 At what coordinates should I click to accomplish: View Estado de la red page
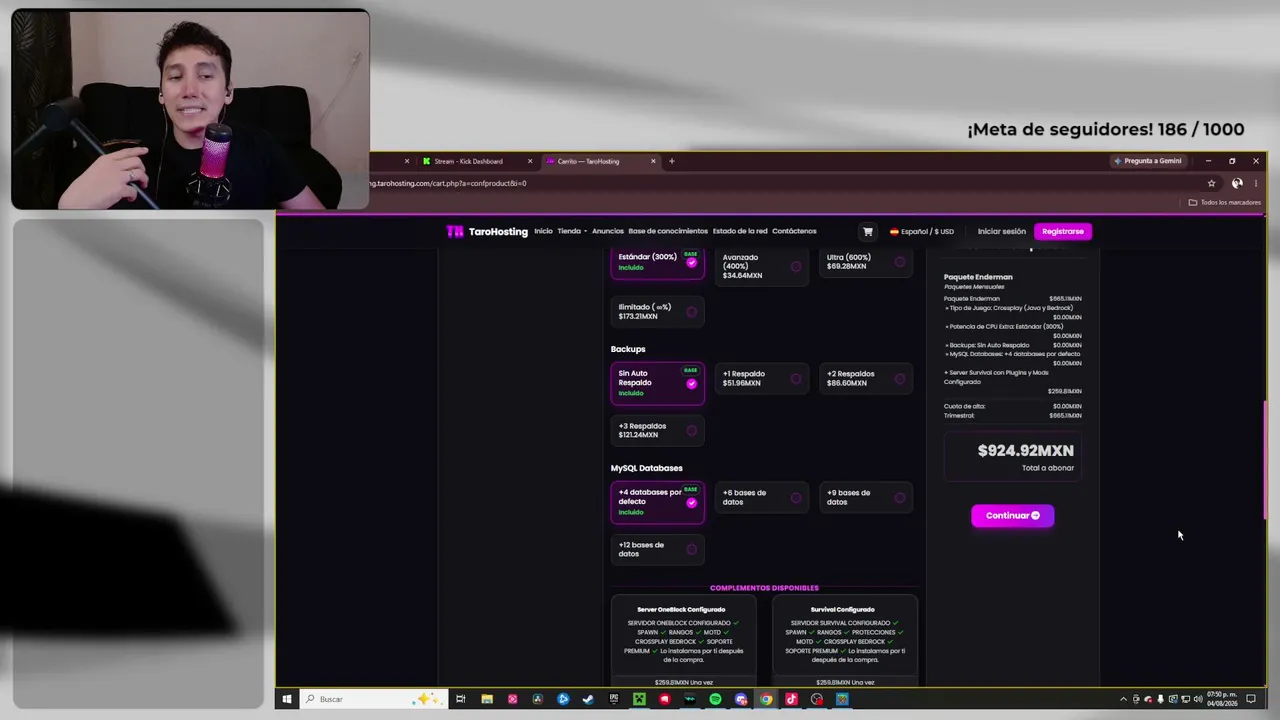click(x=740, y=231)
